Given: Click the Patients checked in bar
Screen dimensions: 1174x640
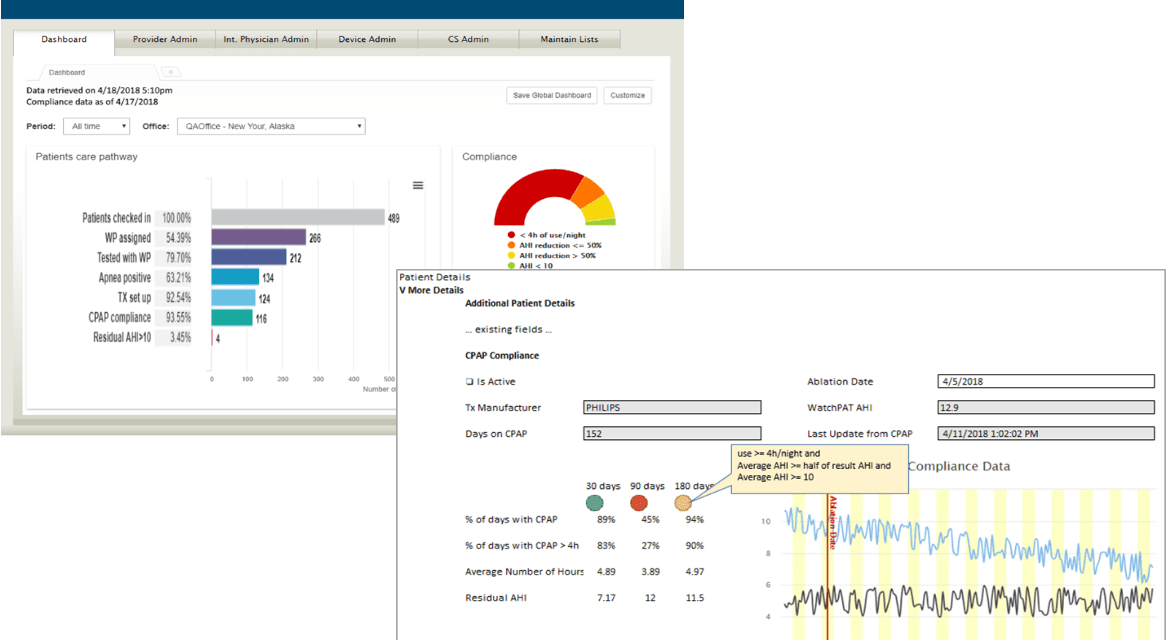Looking at the screenshot, I should (298, 217).
